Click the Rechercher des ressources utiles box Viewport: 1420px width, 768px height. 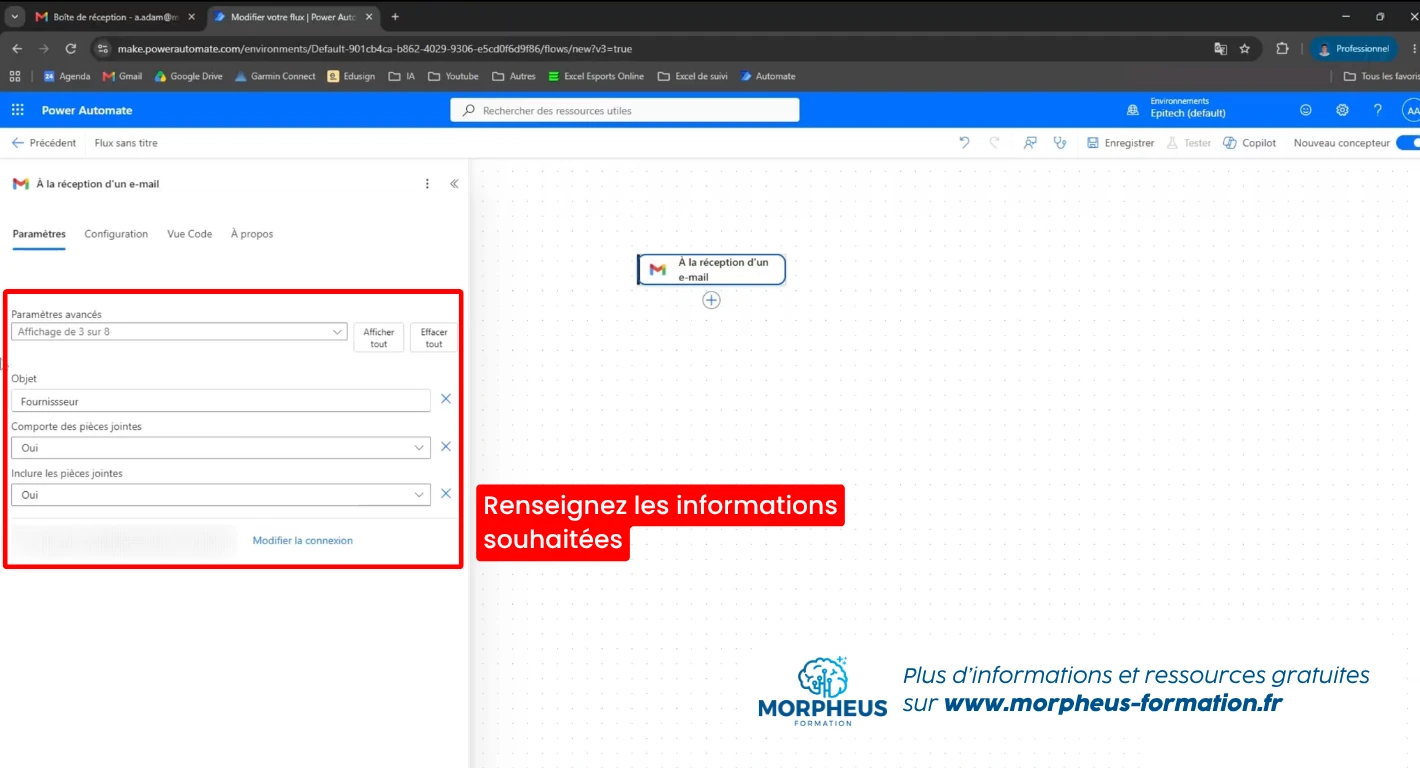tap(625, 110)
